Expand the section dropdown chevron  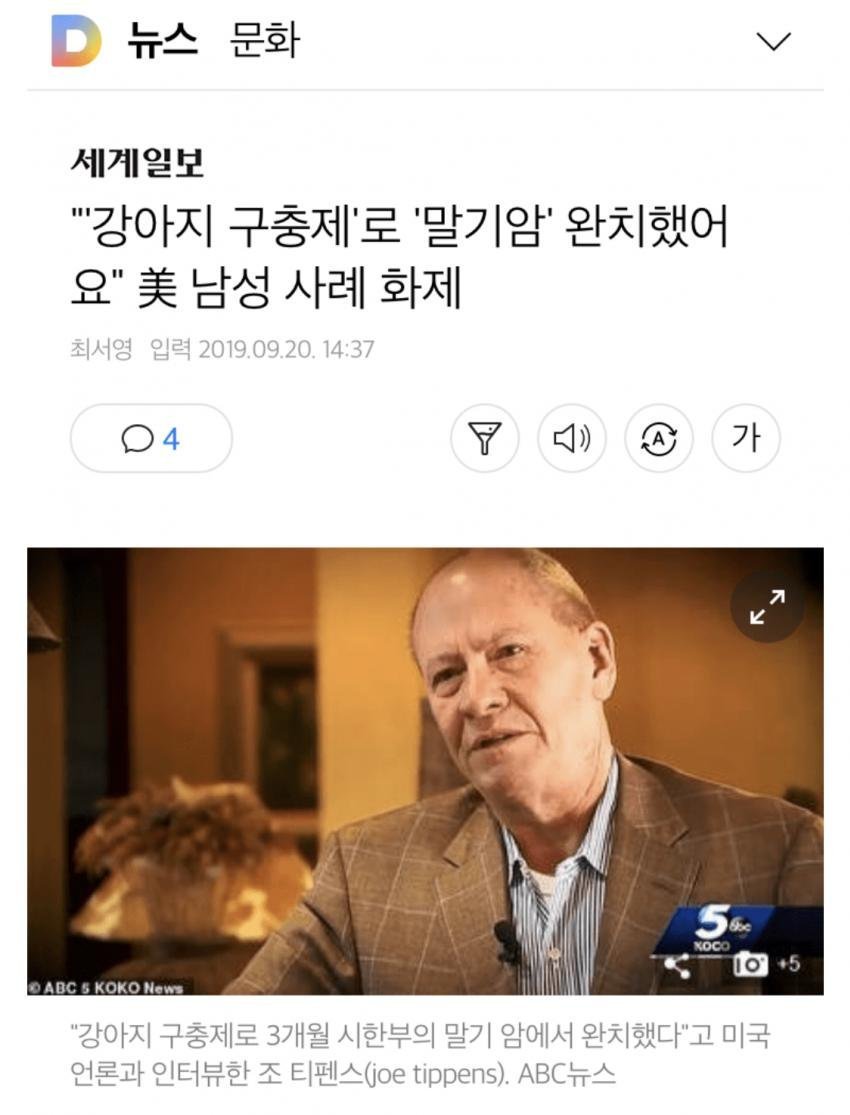coord(773,41)
